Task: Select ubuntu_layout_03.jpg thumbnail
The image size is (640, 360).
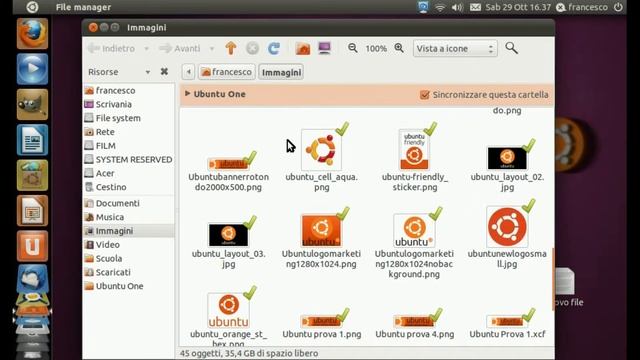Action: 229,235
